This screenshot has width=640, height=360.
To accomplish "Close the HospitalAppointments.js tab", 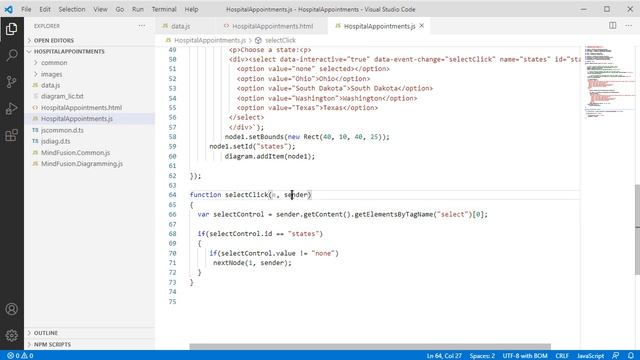I will point(422,26).
